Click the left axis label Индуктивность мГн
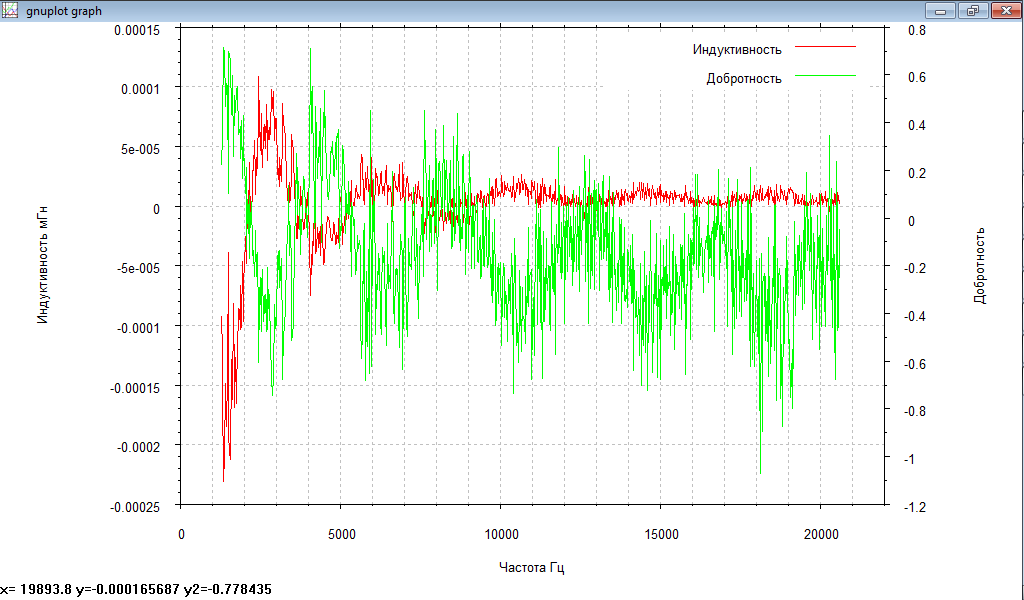 42,264
